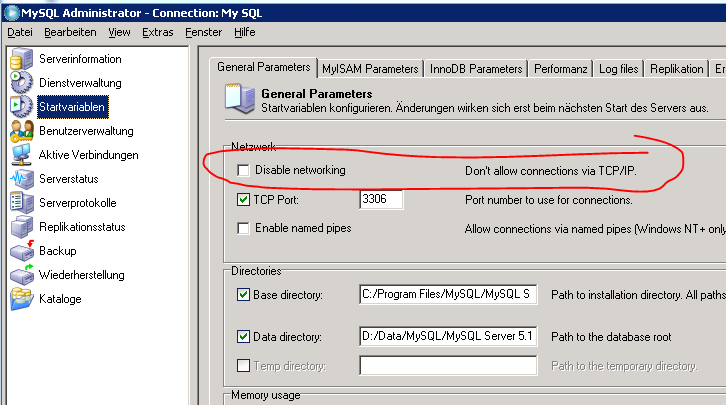Click the Serverinformation sidebar icon
The image size is (726, 405).
(20, 59)
